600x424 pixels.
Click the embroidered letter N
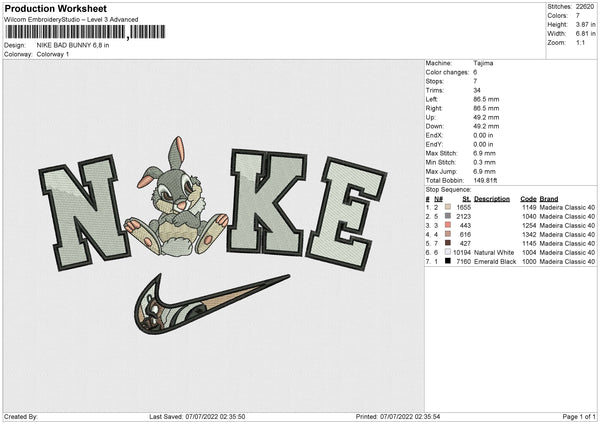coord(85,212)
